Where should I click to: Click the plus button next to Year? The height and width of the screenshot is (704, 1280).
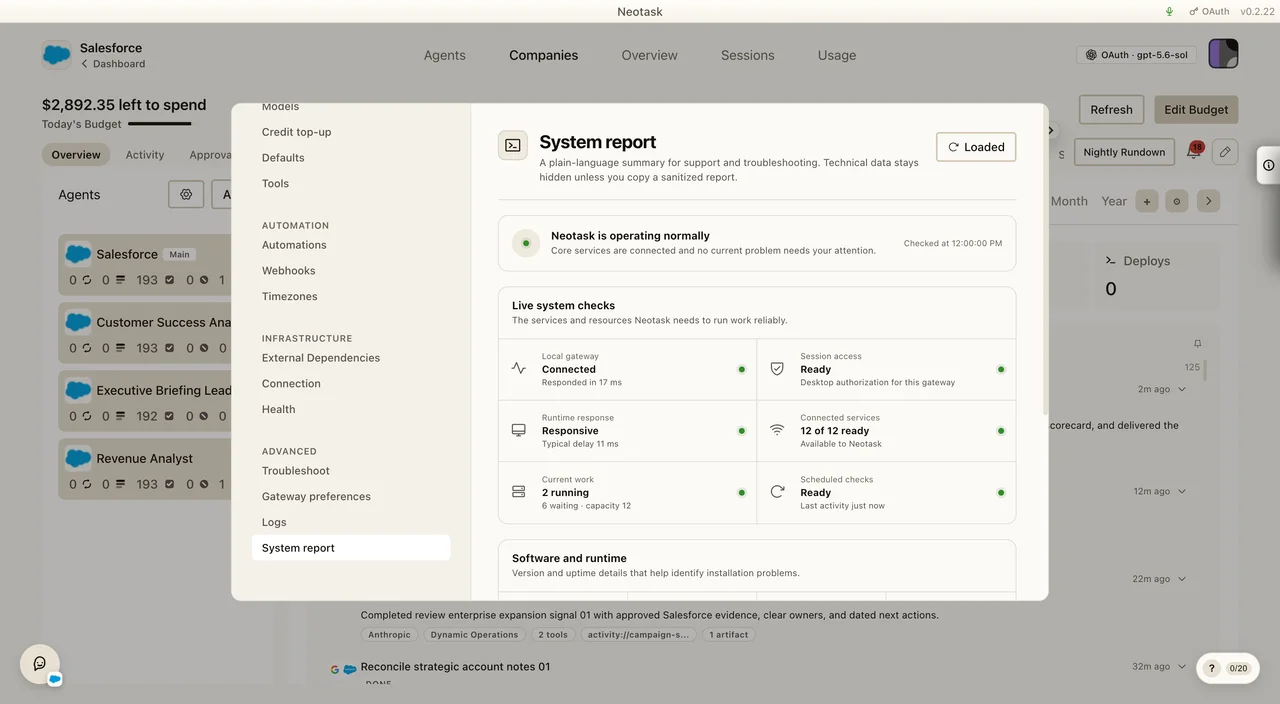1147,201
